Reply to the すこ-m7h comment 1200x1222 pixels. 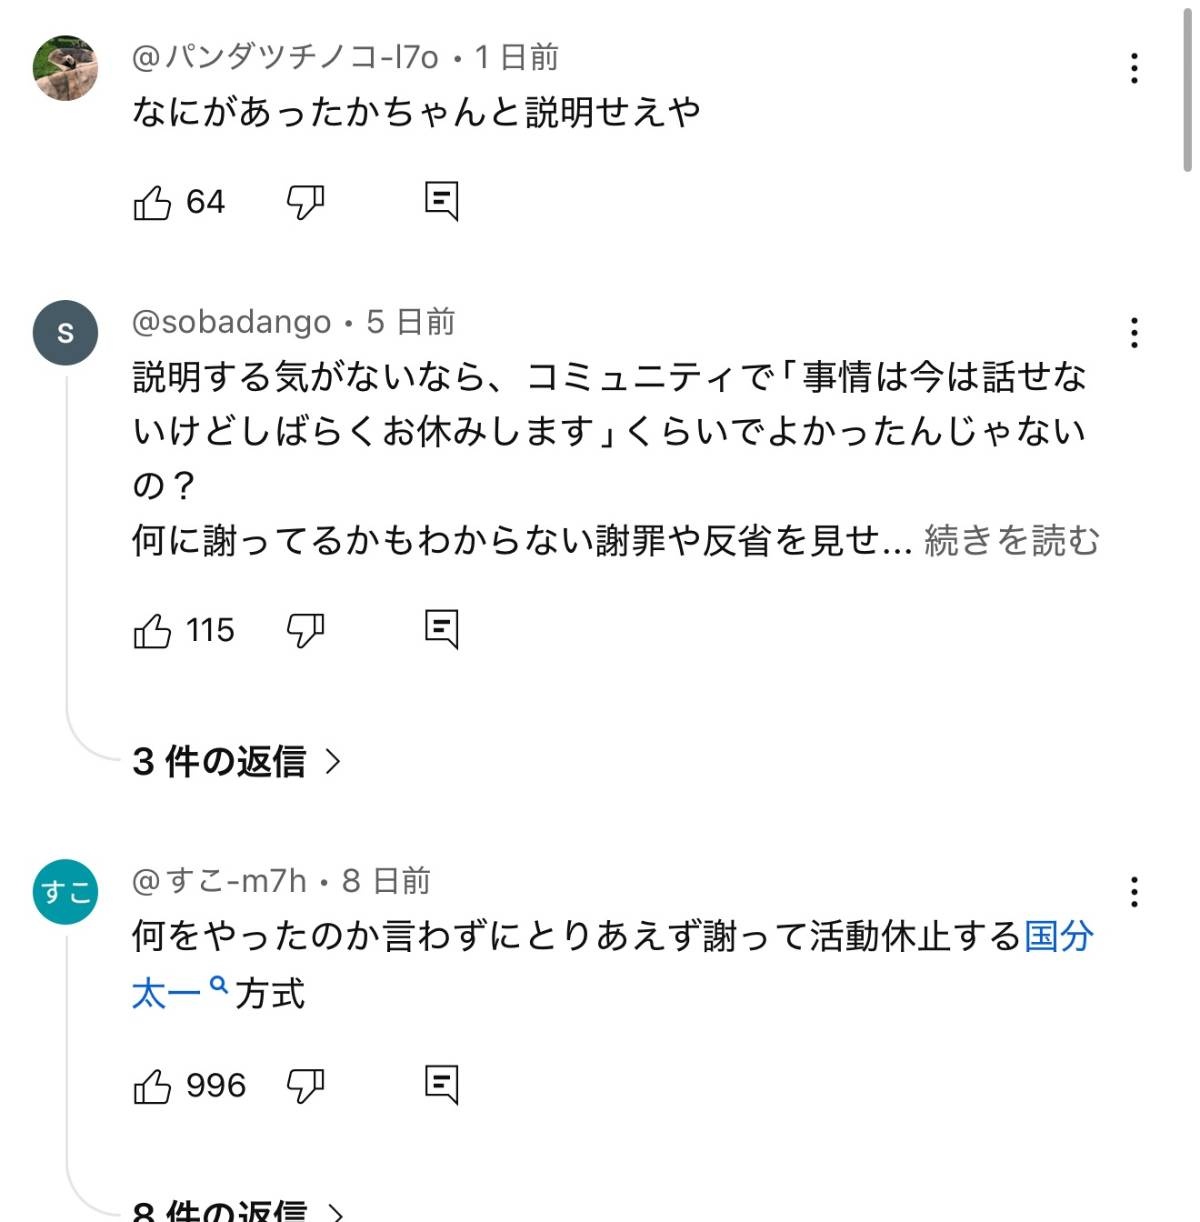[441, 1084]
